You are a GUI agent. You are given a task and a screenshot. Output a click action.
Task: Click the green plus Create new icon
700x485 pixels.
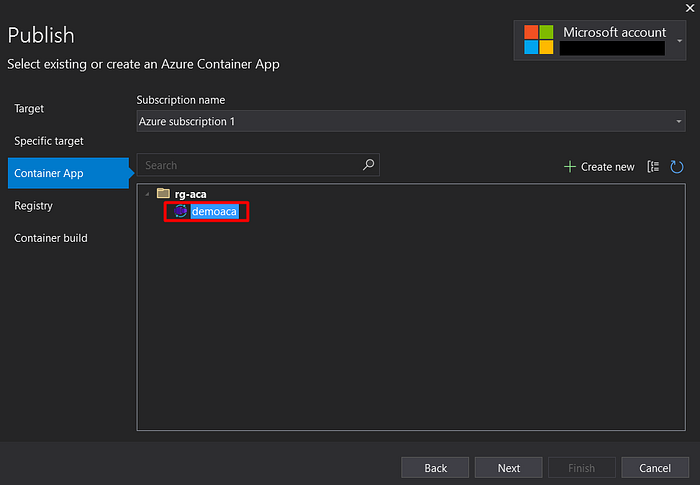(x=570, y=167)
